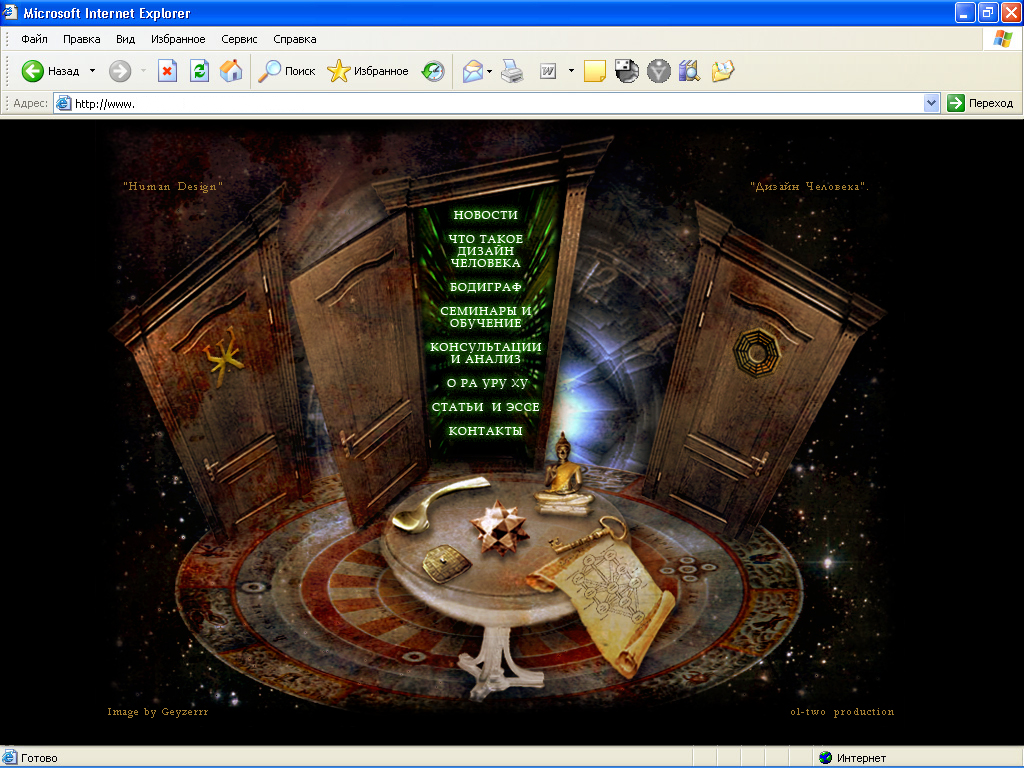Open the Правка menu
The image size is (1024, 768).
point(82,39)
